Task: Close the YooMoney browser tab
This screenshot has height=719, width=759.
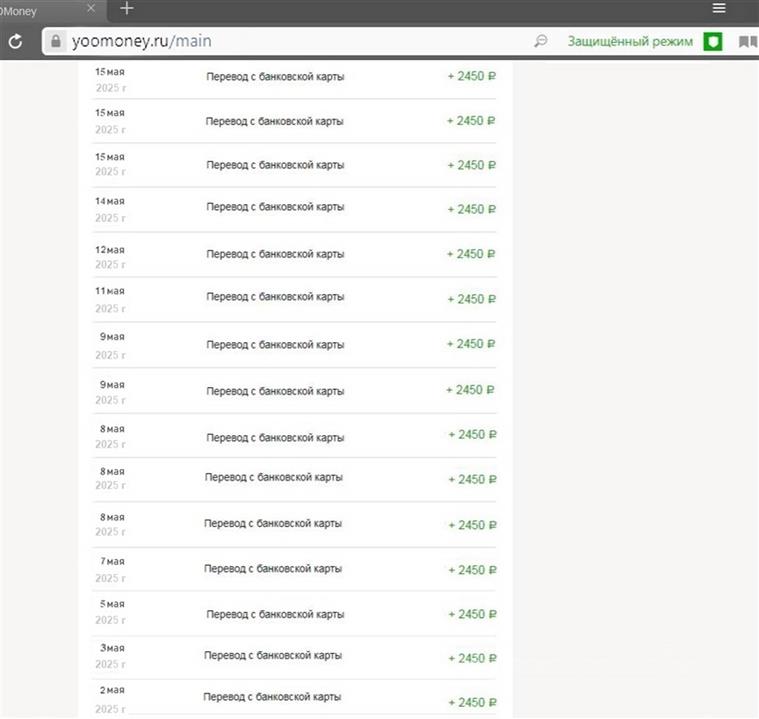Action: pos(92,8)
